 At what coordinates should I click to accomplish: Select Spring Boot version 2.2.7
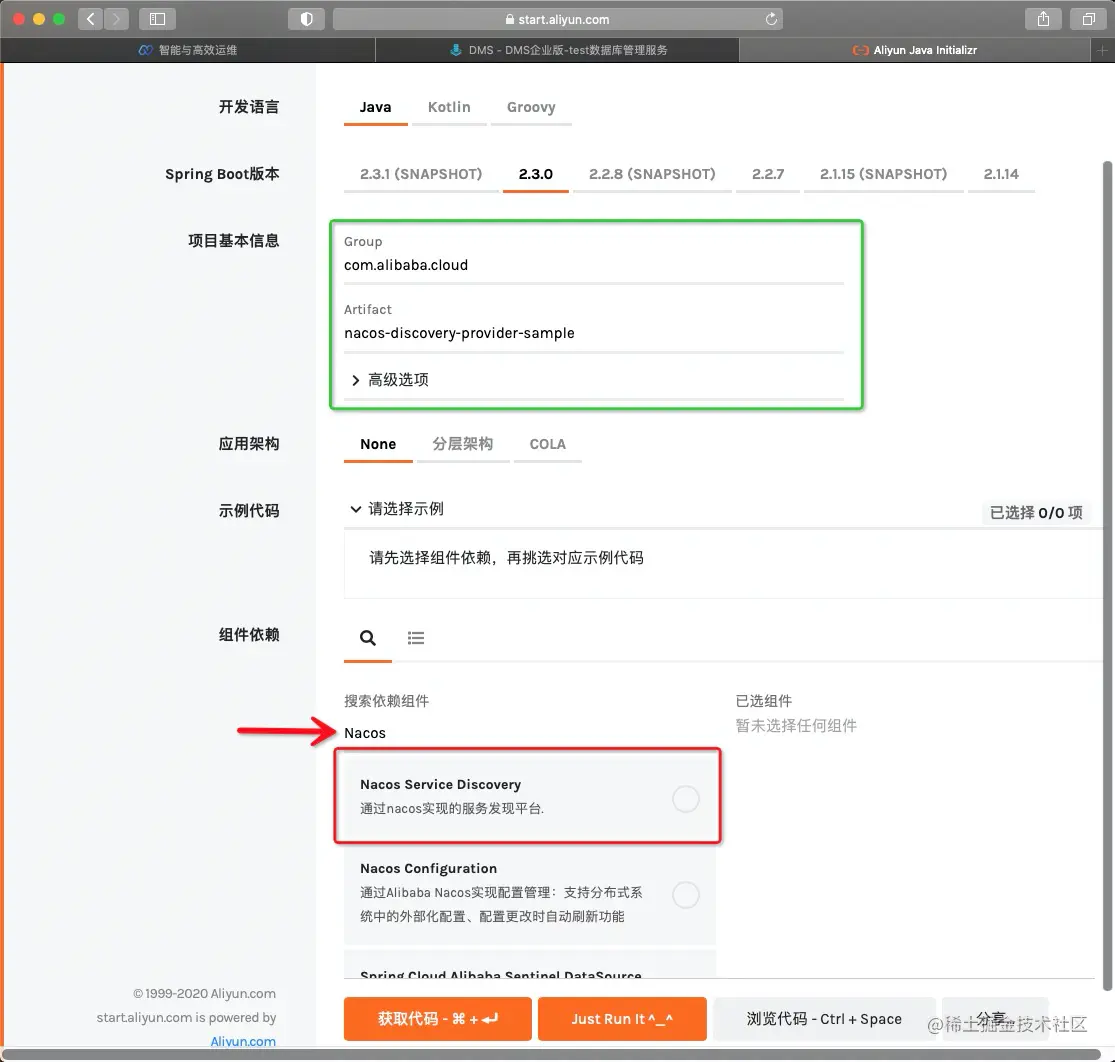[768, 174]
